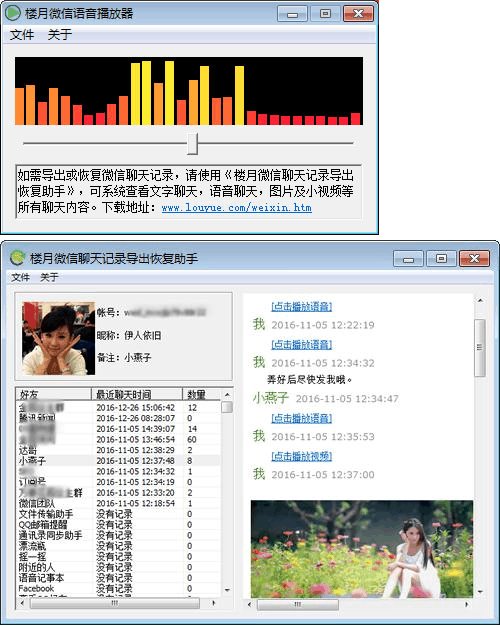500x630 pixels.
Task: Click the 昵称: 伊人依旧 profile text
Action: click(129, 335)
